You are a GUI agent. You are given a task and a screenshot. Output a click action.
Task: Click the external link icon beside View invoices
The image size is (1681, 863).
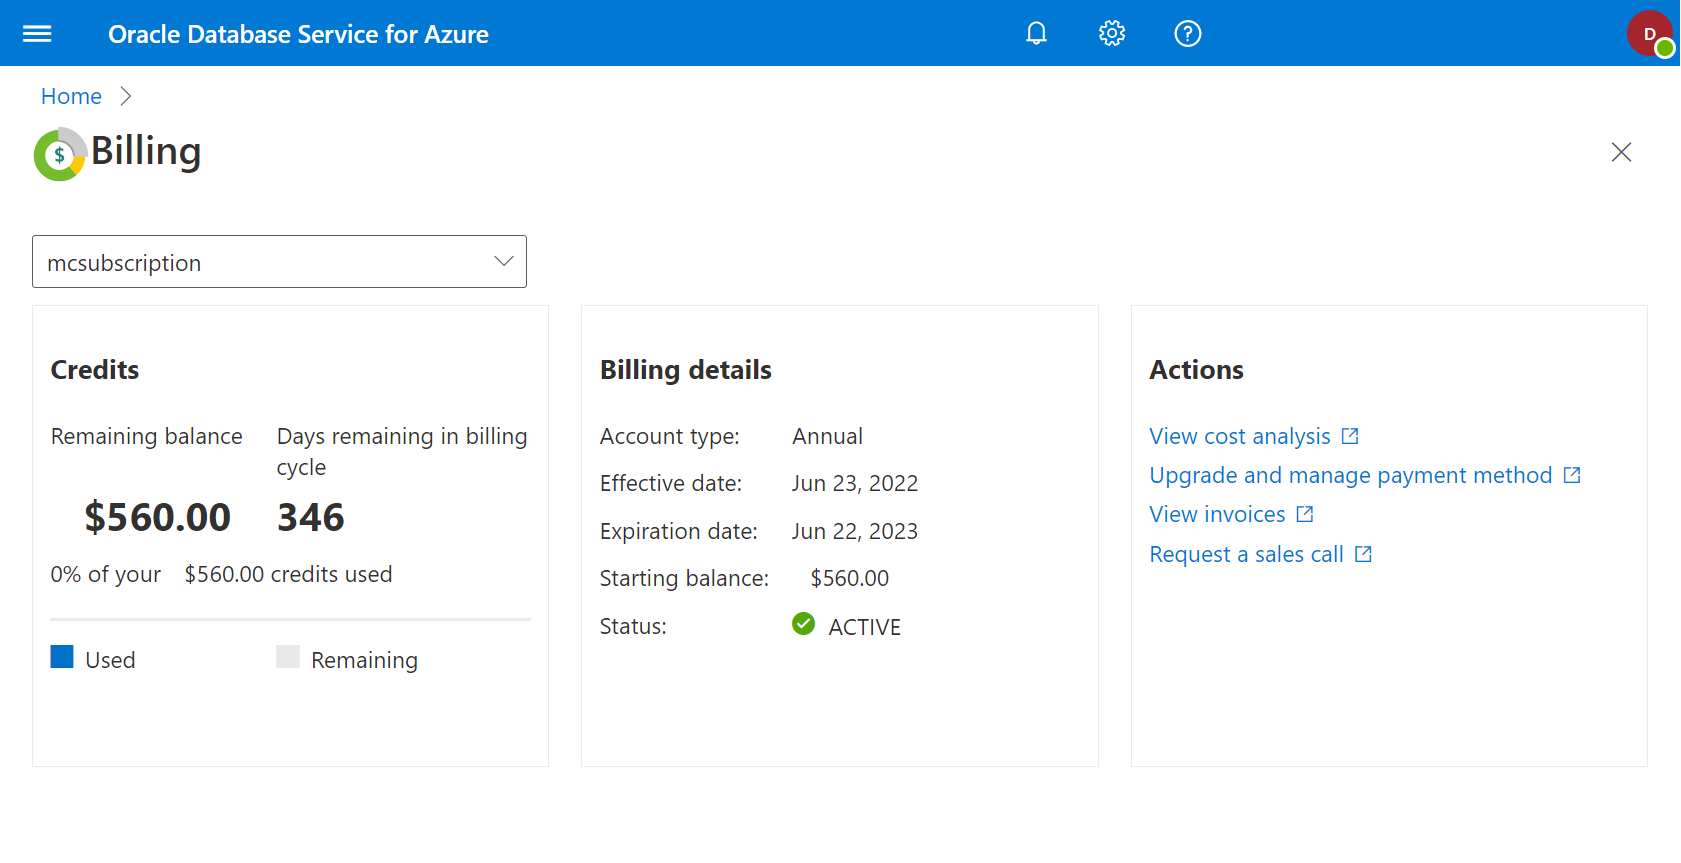tap(1305, 514)
